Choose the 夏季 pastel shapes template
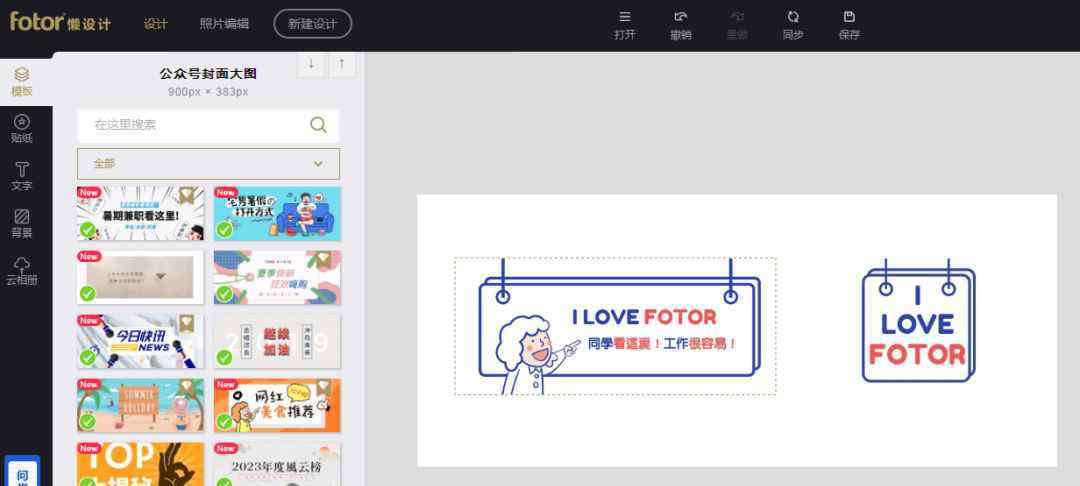 point(278,277)
